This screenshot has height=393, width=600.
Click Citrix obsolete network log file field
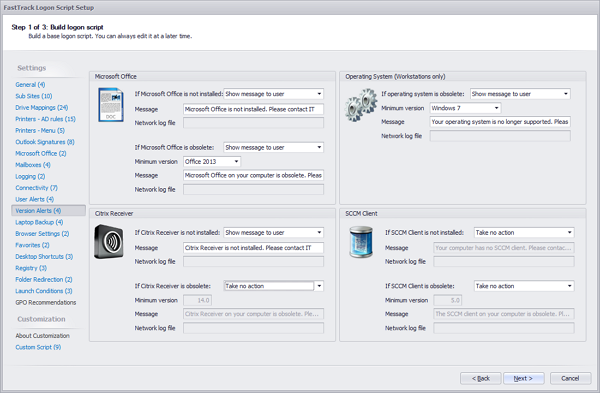pyautogui.click(x=253, y=328)
